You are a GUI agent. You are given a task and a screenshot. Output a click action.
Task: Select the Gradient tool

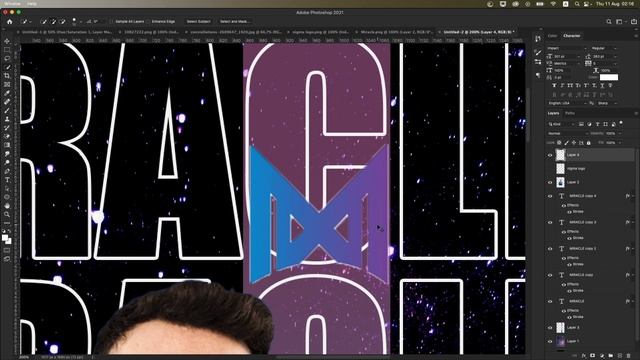tap(7, 145)
